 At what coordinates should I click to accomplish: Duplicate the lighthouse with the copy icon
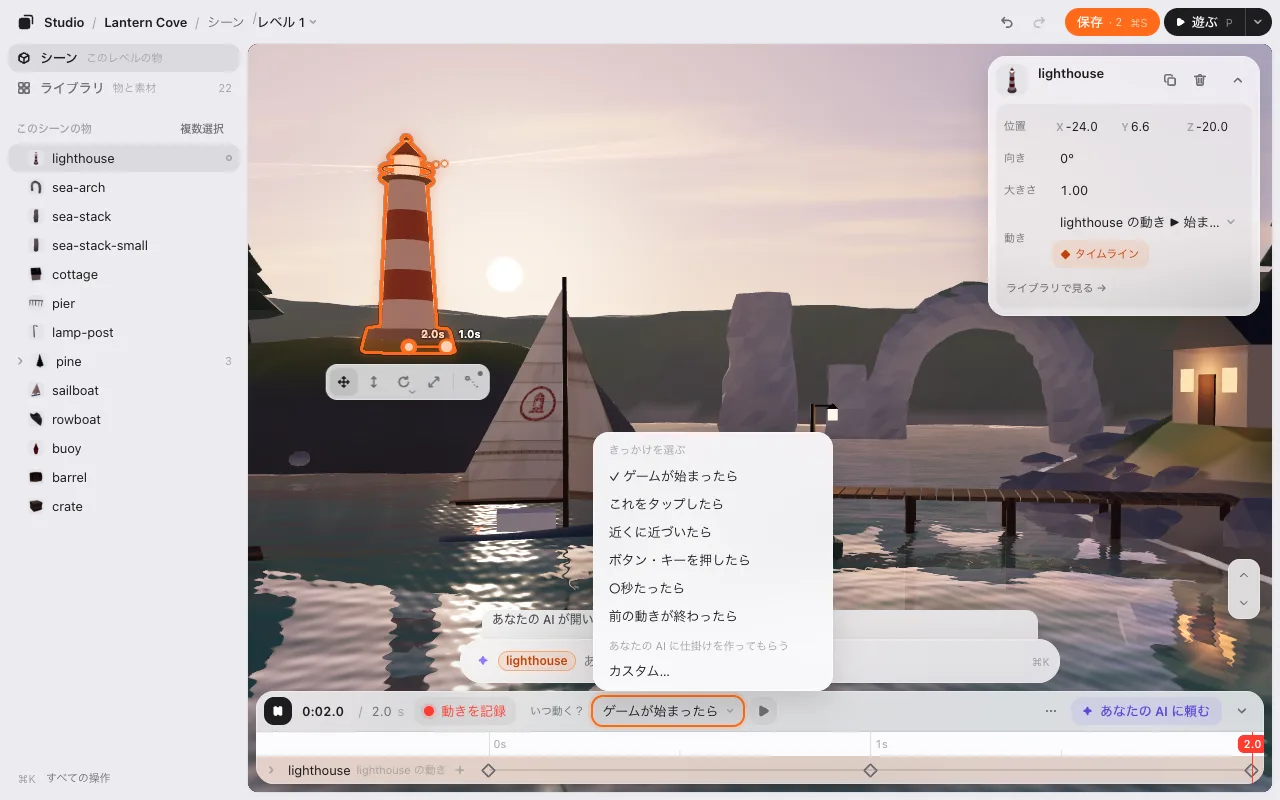(1170, 80)
